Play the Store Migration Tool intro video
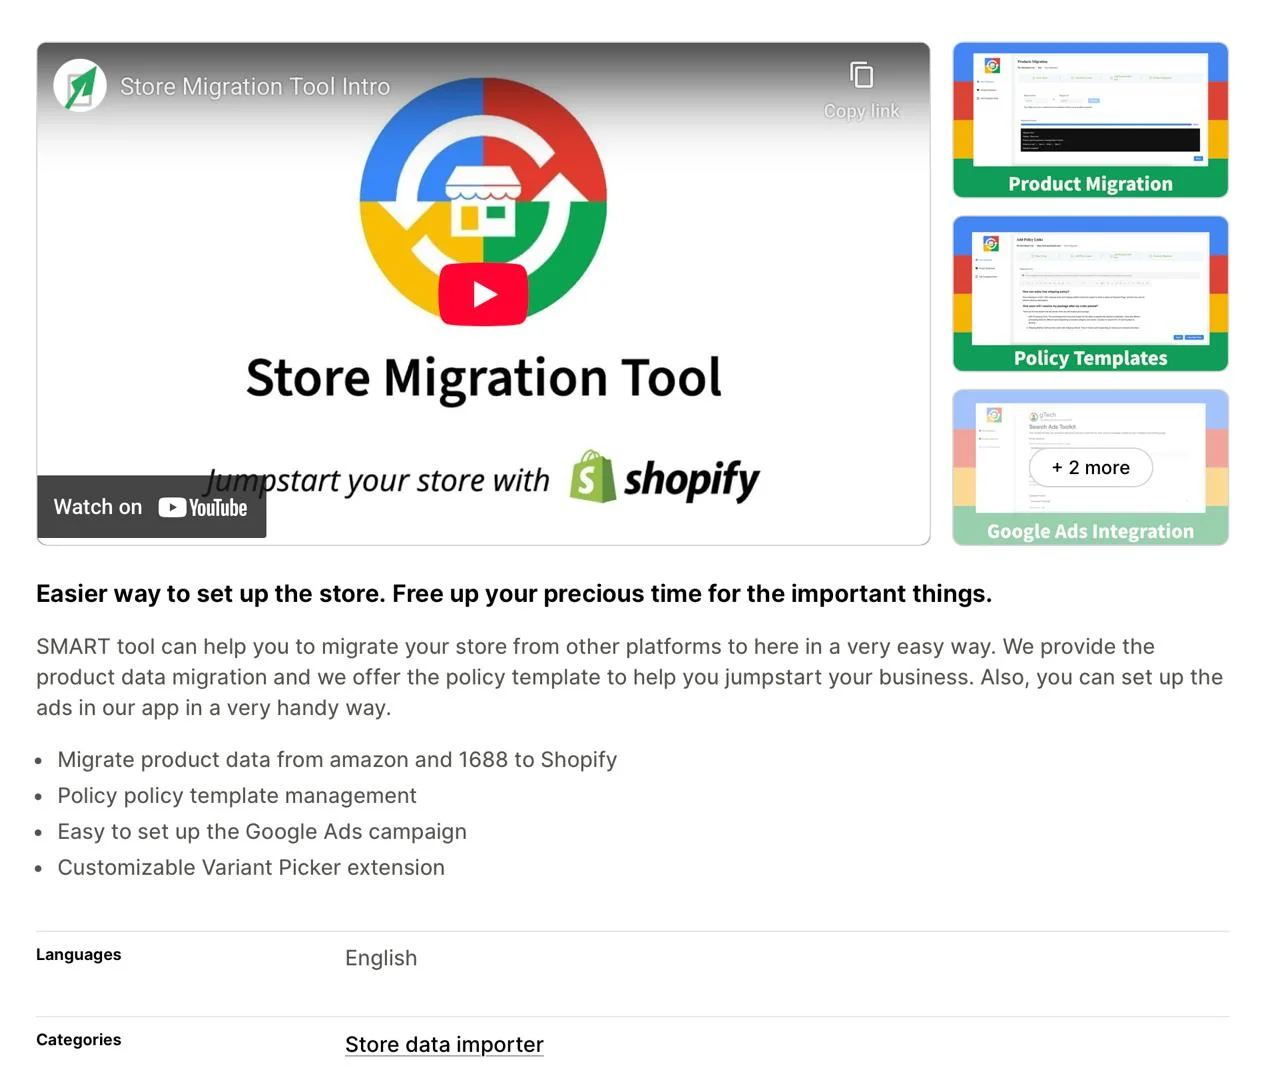Image resolution: width=1280 pixels, height=1076 pixels. pyautogui.click(x=484, y=293)
